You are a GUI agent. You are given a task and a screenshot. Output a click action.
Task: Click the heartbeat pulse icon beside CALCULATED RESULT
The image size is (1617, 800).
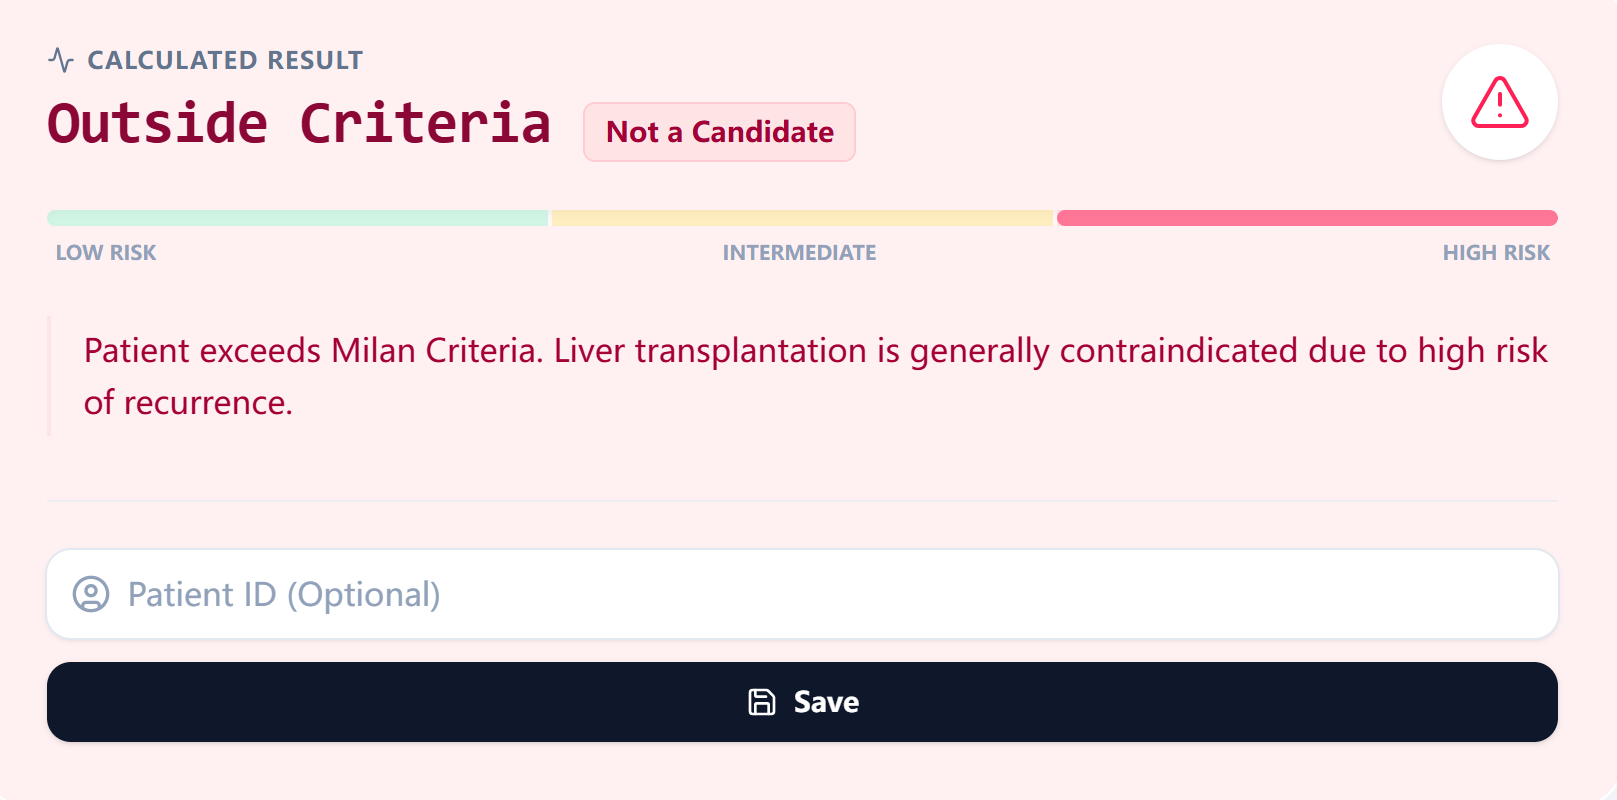click(61, 60)
